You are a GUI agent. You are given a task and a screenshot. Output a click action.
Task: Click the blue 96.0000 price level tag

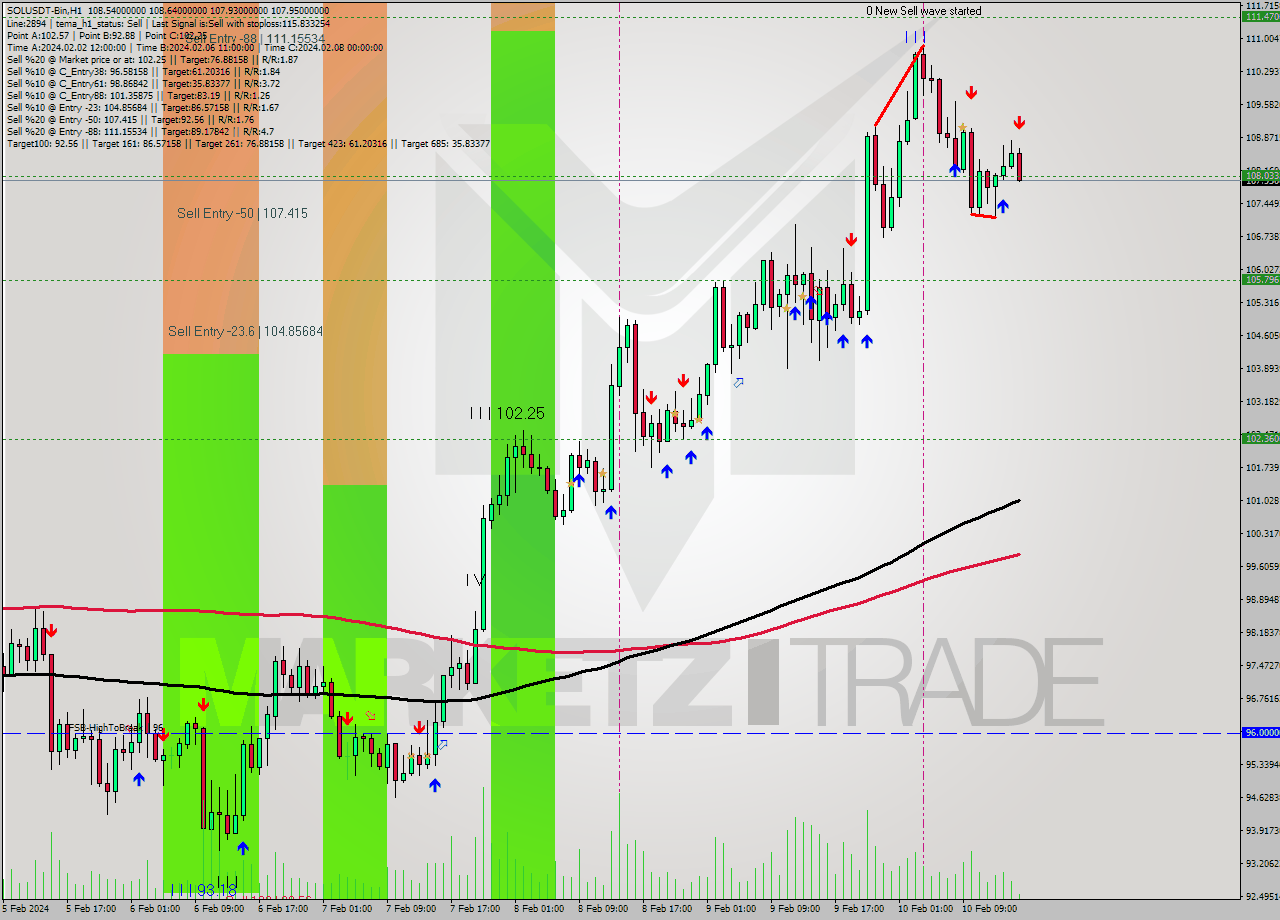[x=1260, y=732]
